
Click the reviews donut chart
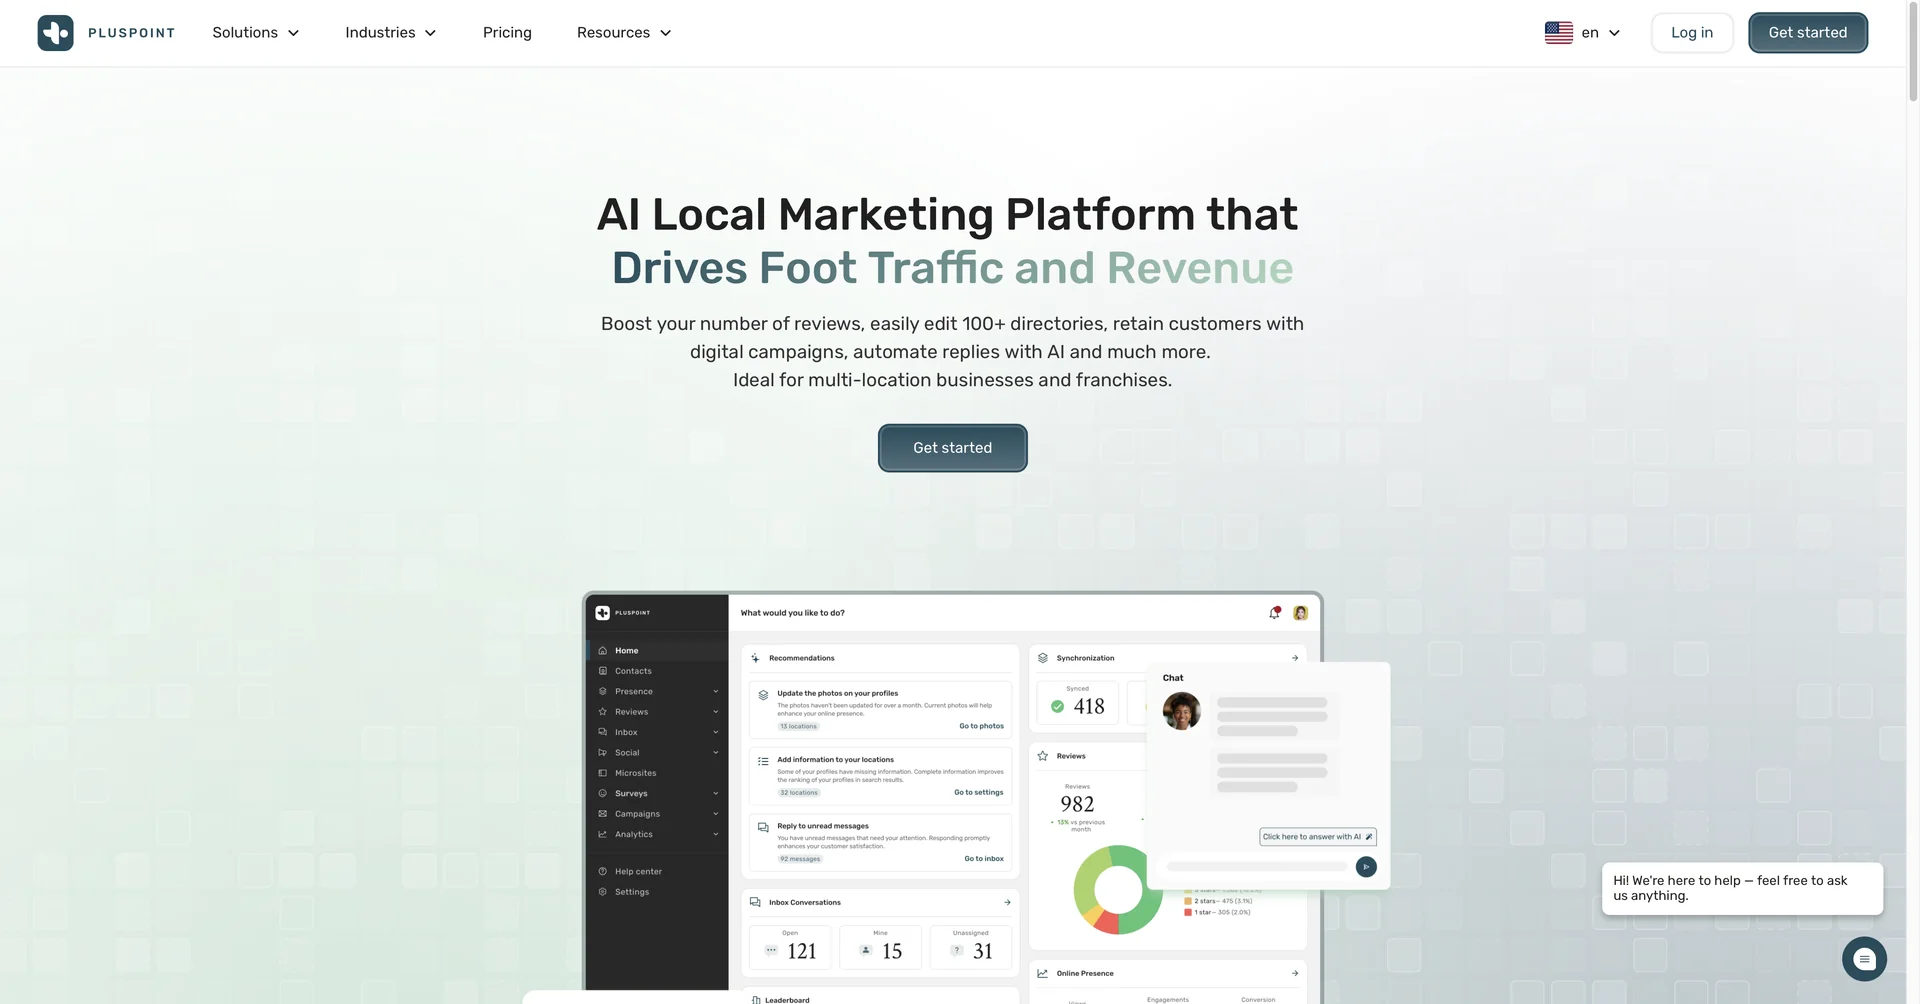coord(1117,889)
